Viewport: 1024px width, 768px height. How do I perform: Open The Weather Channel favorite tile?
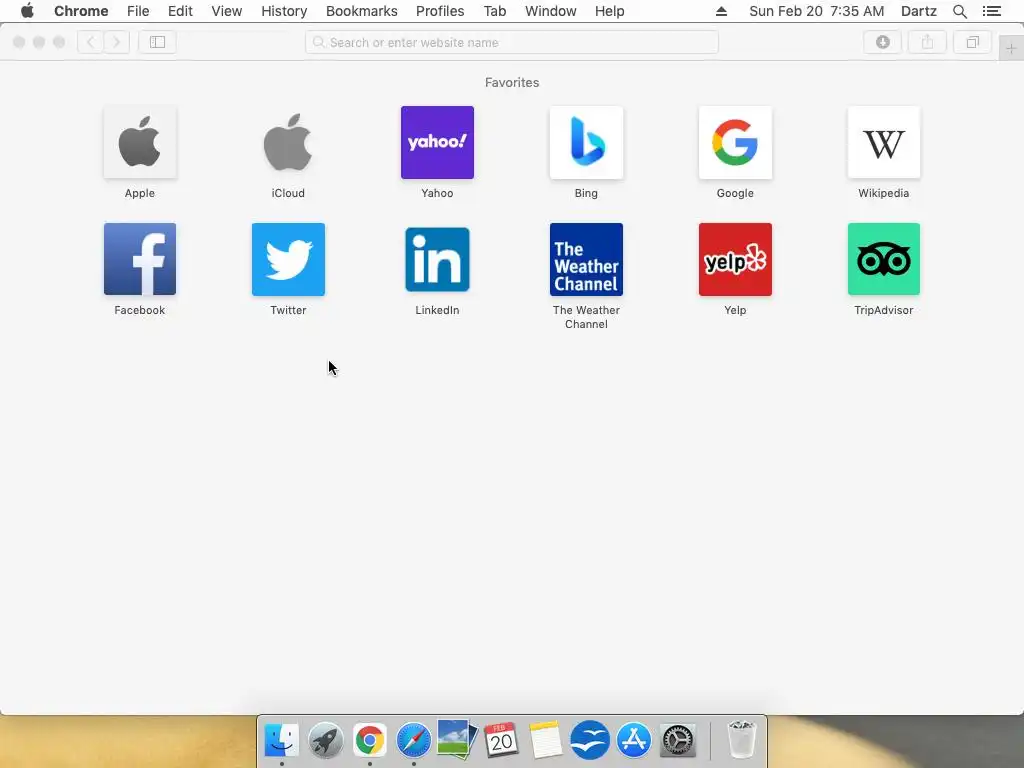[586, 259]
